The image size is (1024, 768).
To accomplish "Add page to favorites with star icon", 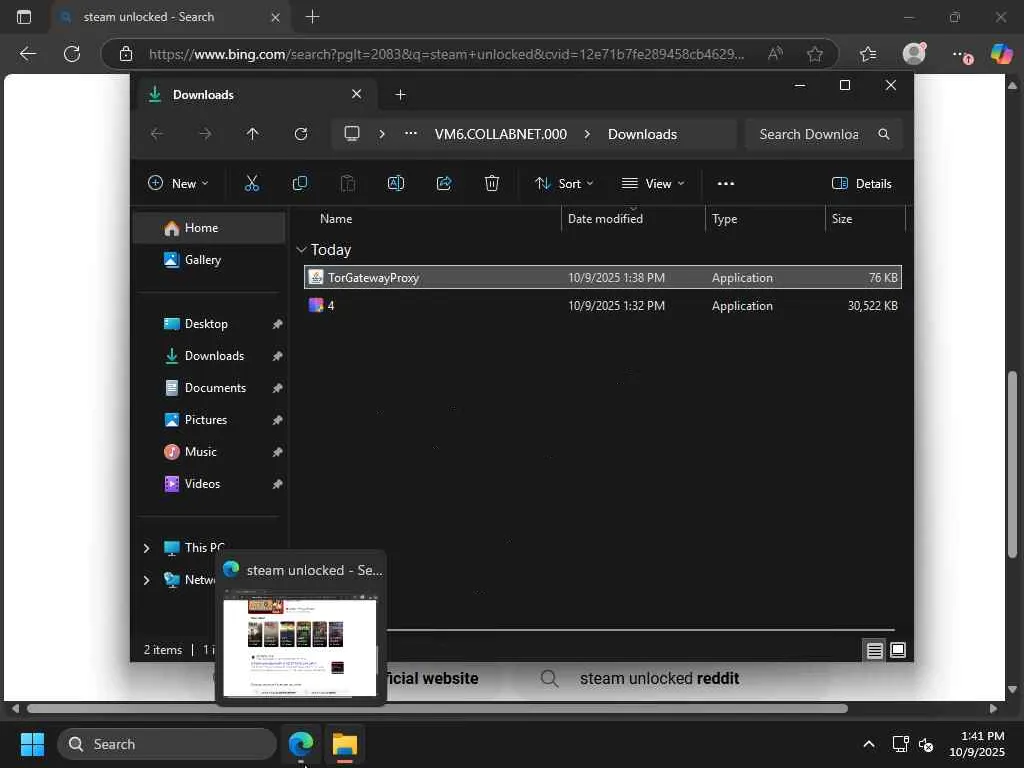I will [814, 54].
